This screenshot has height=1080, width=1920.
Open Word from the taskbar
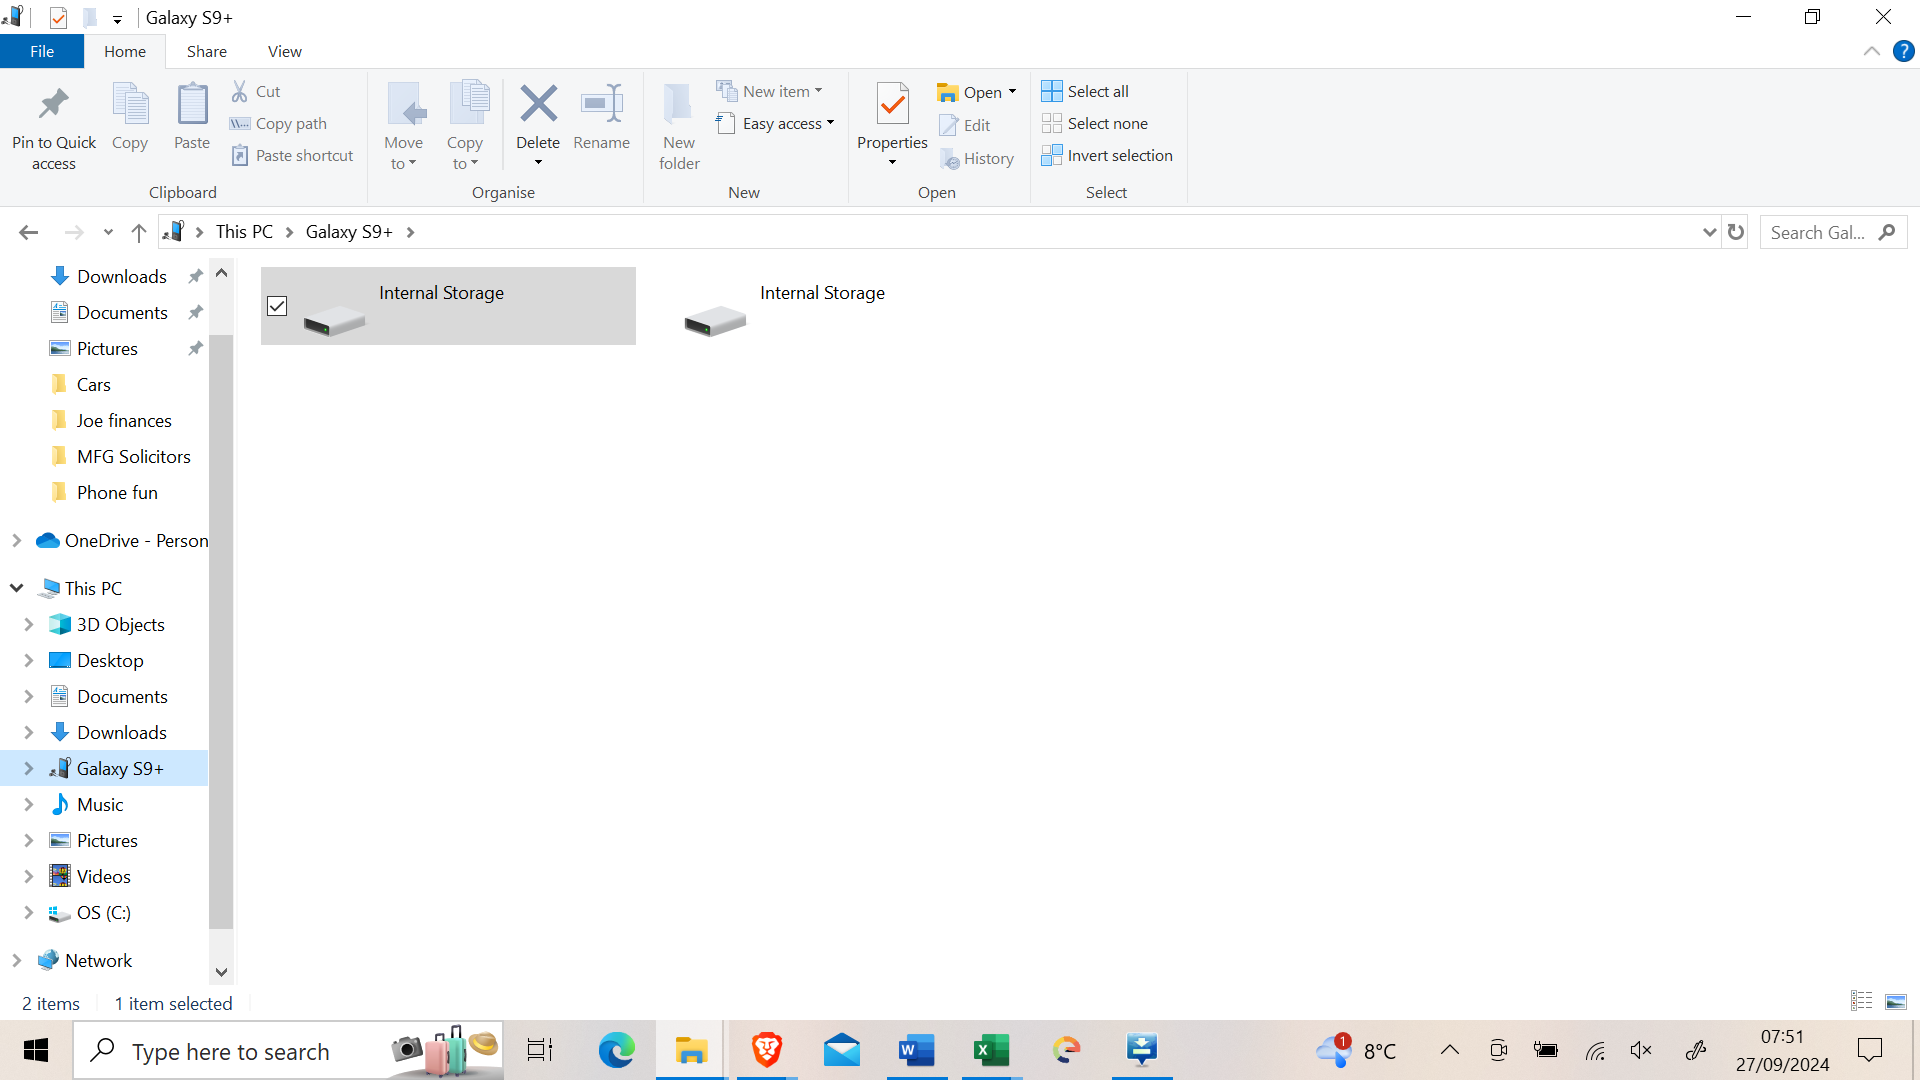click(916, 1050)
